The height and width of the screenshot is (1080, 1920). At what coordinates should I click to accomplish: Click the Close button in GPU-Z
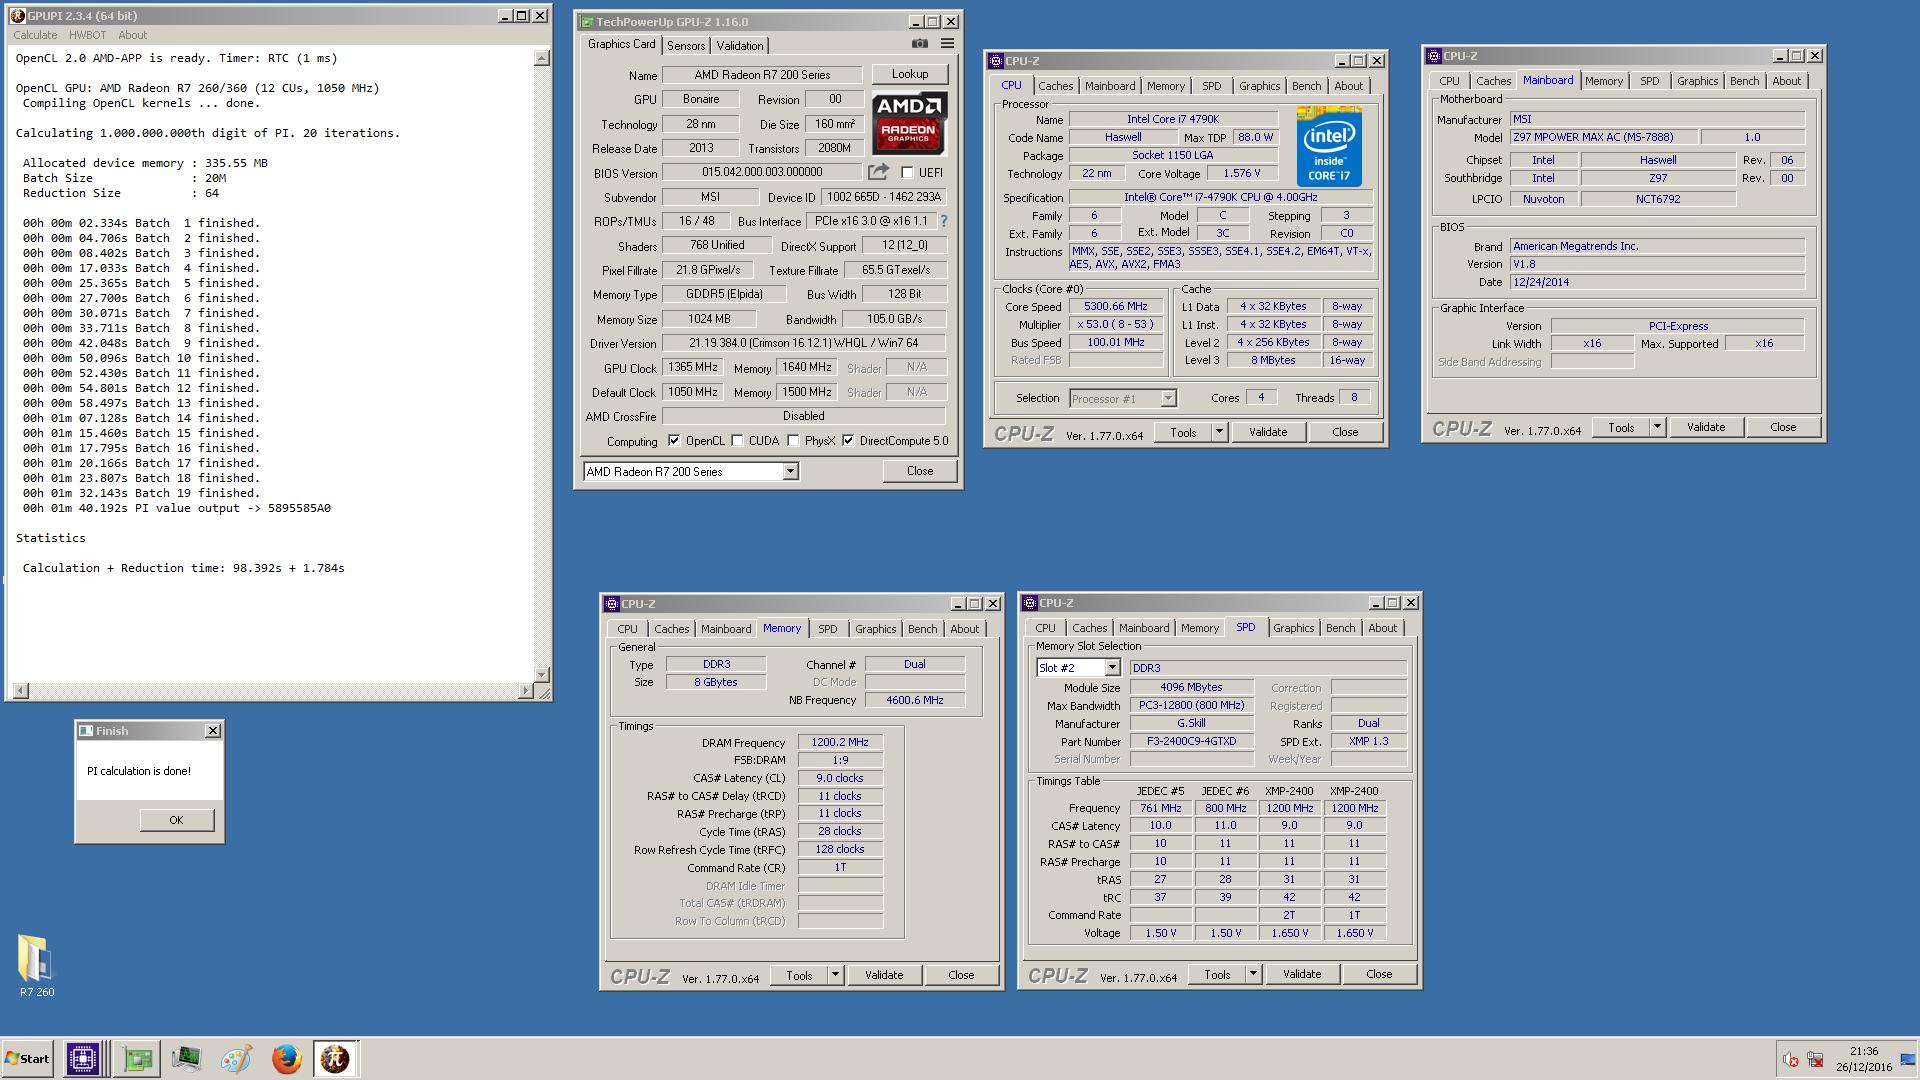pos(919,471)
